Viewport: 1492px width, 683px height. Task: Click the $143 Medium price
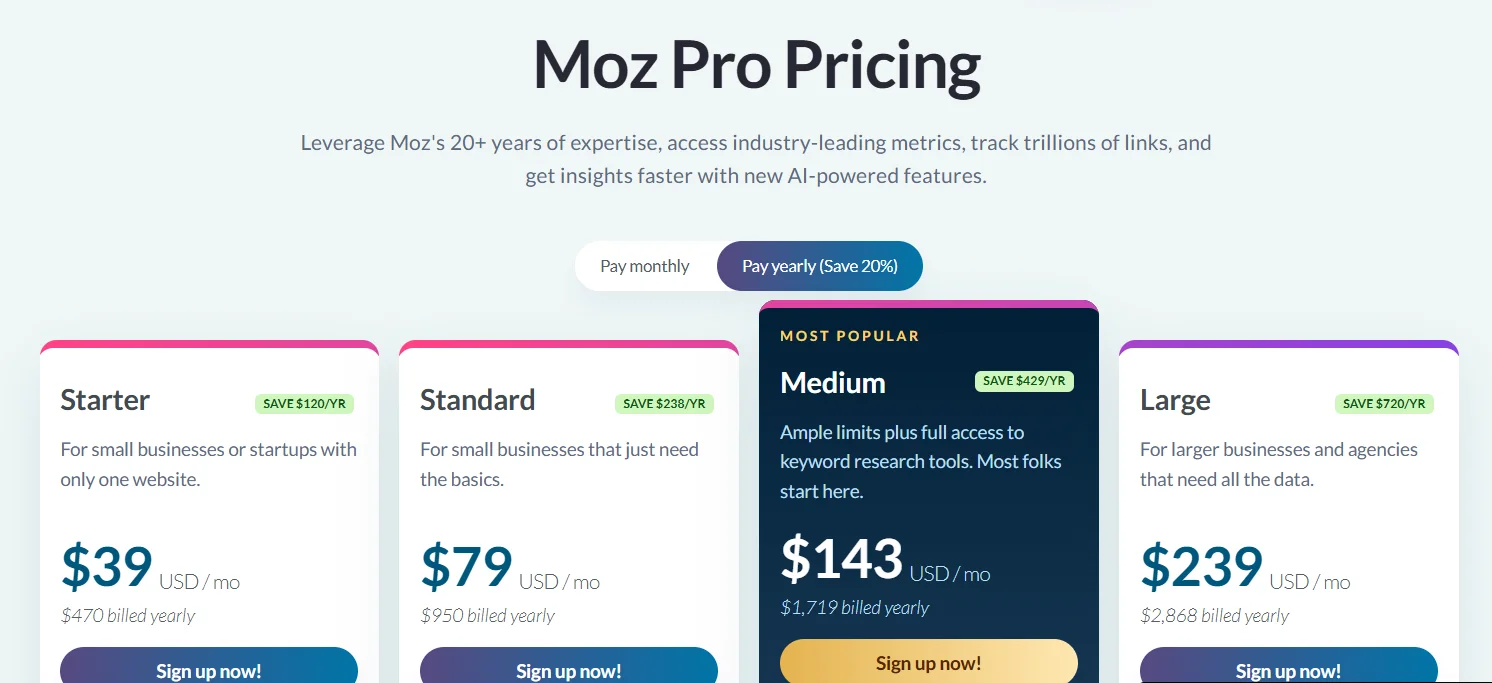coord(841,558)
